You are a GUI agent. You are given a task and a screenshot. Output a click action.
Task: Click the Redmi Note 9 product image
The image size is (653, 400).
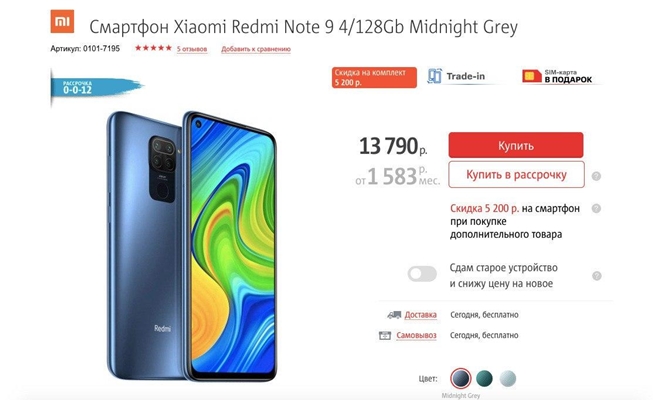click(x=192, y=246)
